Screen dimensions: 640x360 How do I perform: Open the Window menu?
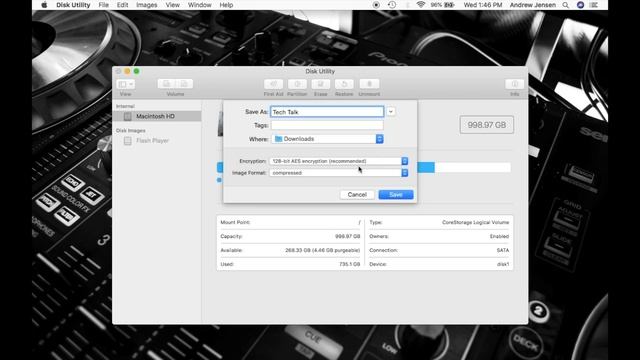coord(200,5)
